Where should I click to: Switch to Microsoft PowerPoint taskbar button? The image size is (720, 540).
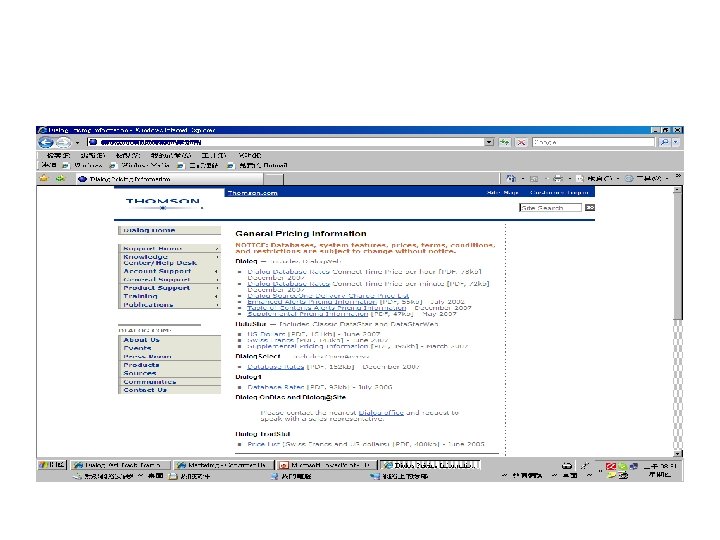[x=326, y=465]
